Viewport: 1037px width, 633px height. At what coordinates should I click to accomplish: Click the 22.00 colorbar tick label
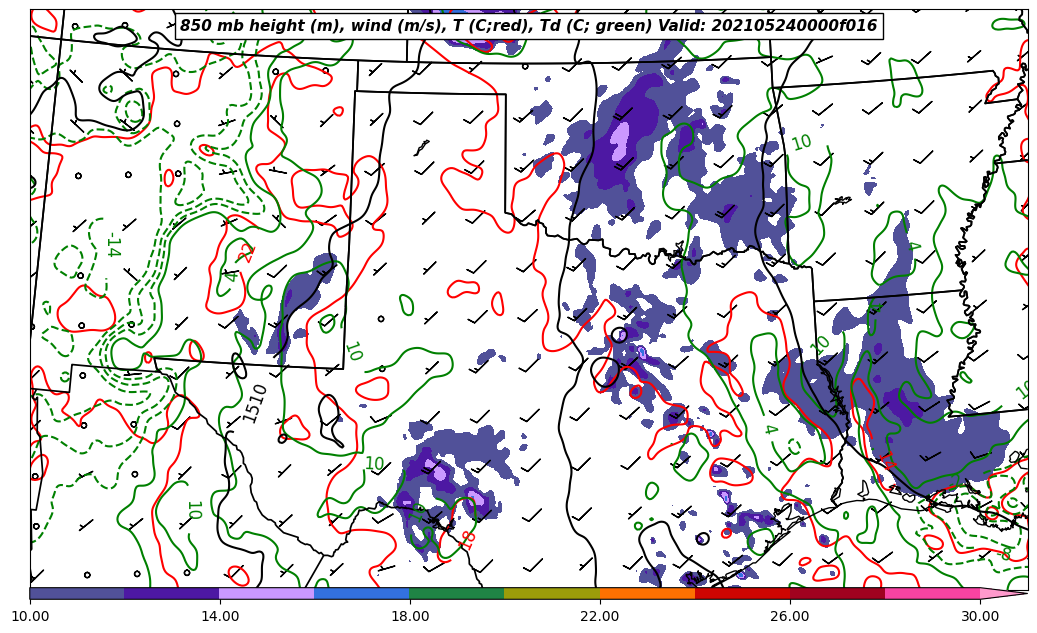[x=600, y=616]
